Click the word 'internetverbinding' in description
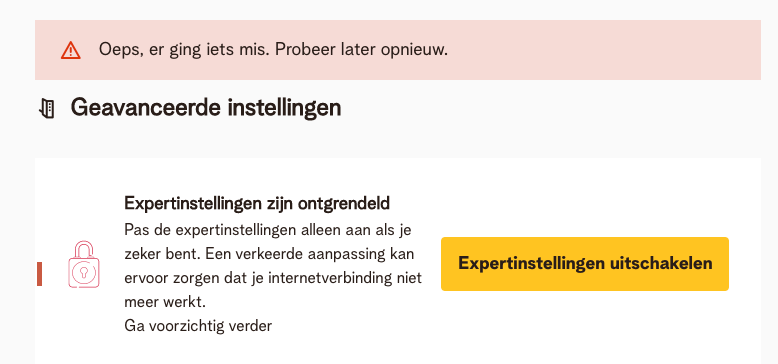The image size is (778, 364). (324, 278)
